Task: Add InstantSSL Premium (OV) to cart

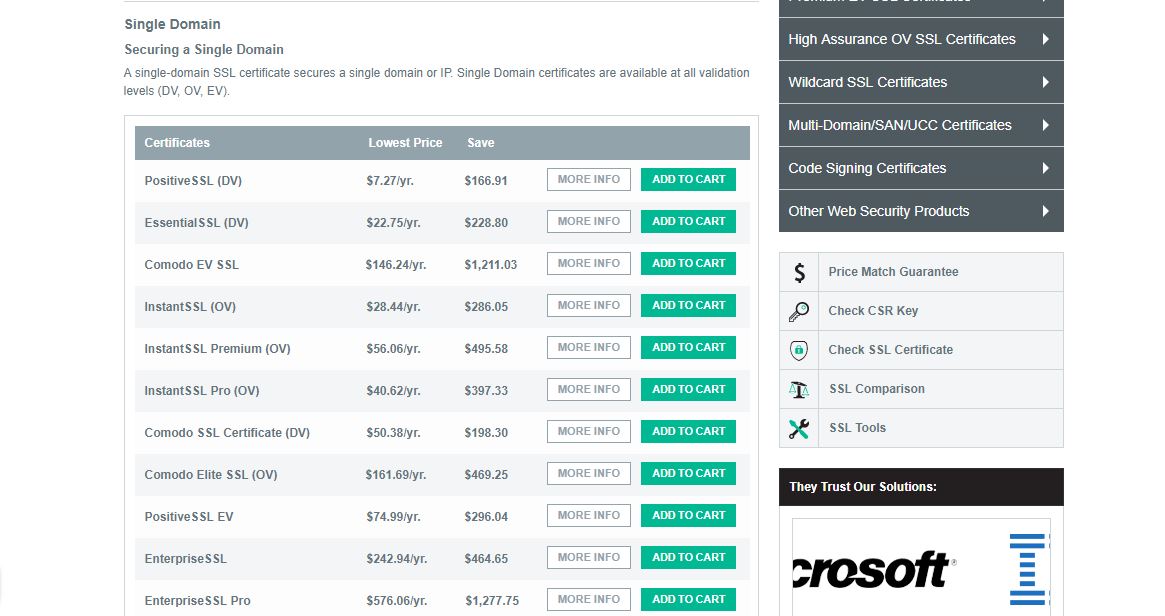Action: (x=688, y=347)
